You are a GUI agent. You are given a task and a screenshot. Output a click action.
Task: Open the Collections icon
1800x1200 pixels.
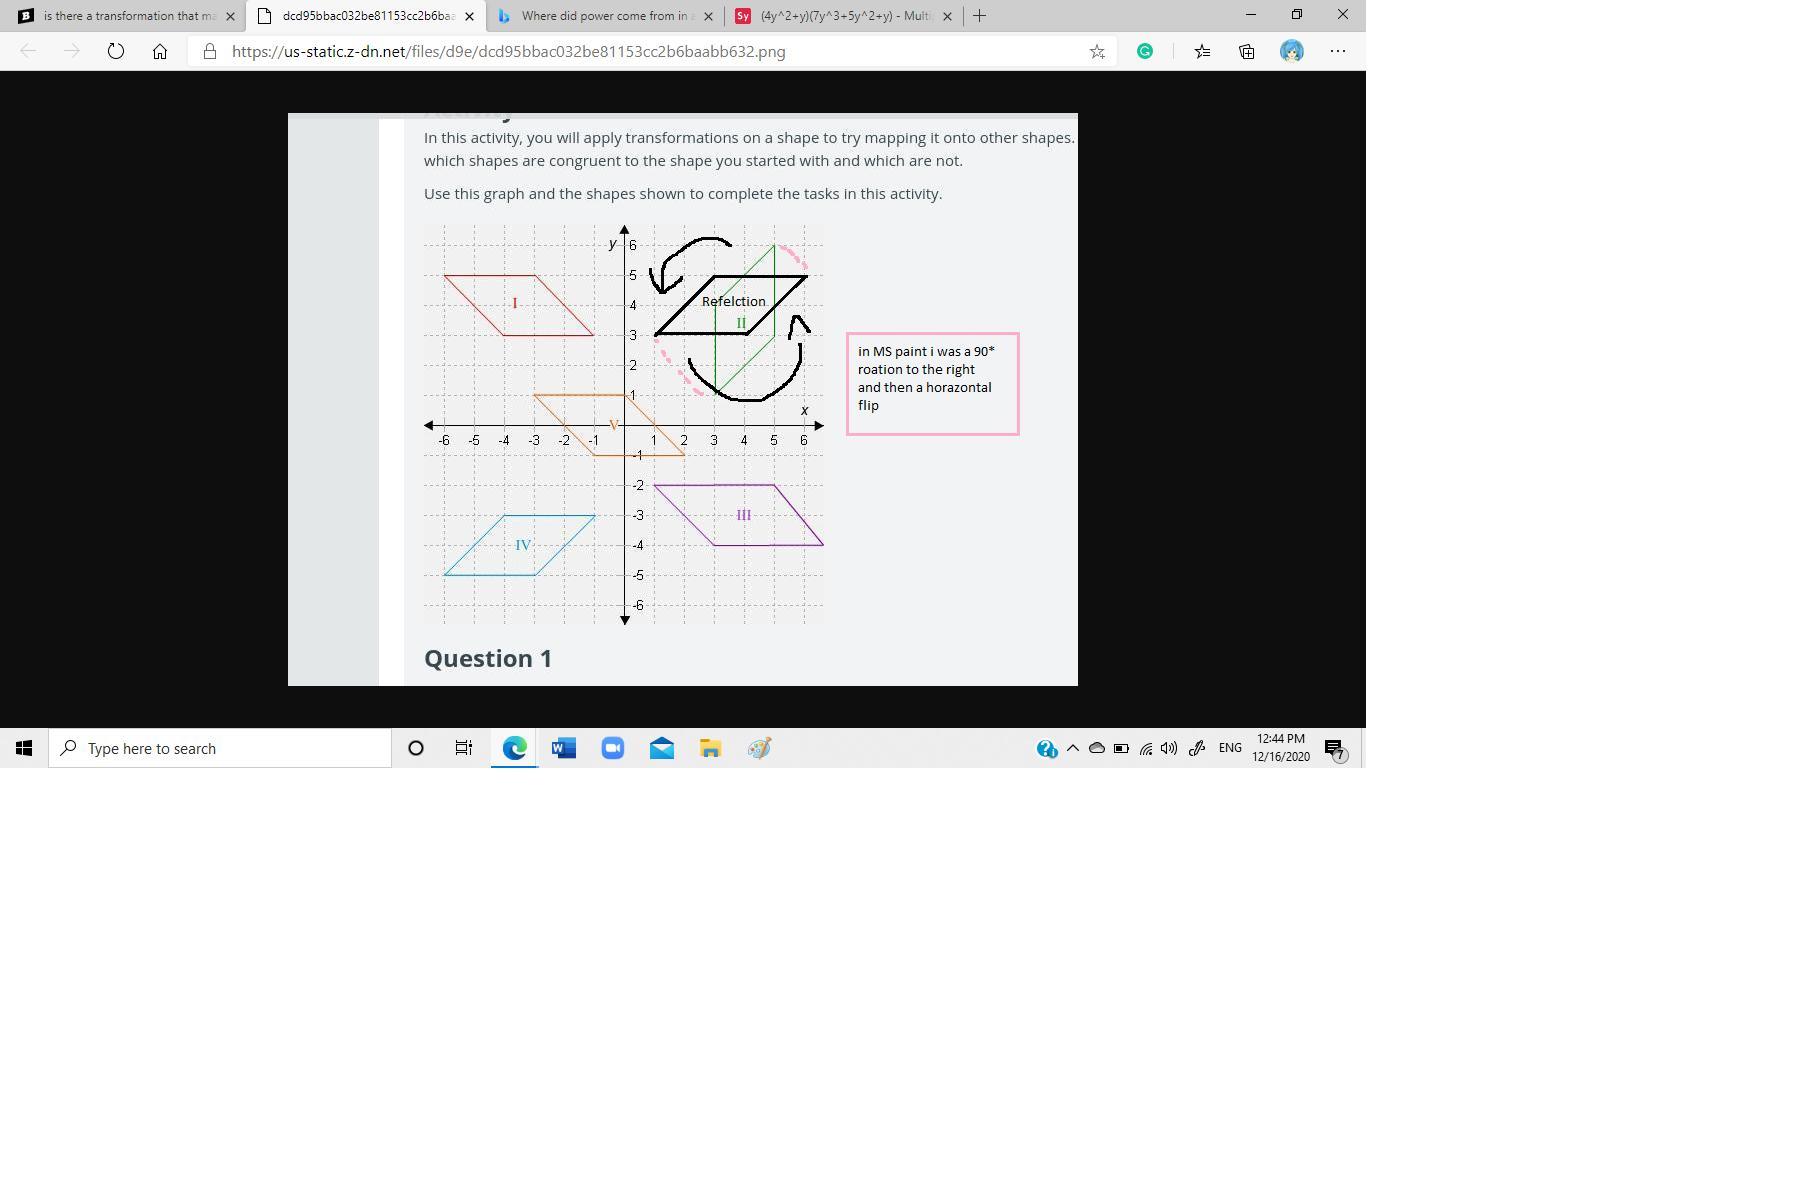pos(1247,51)
